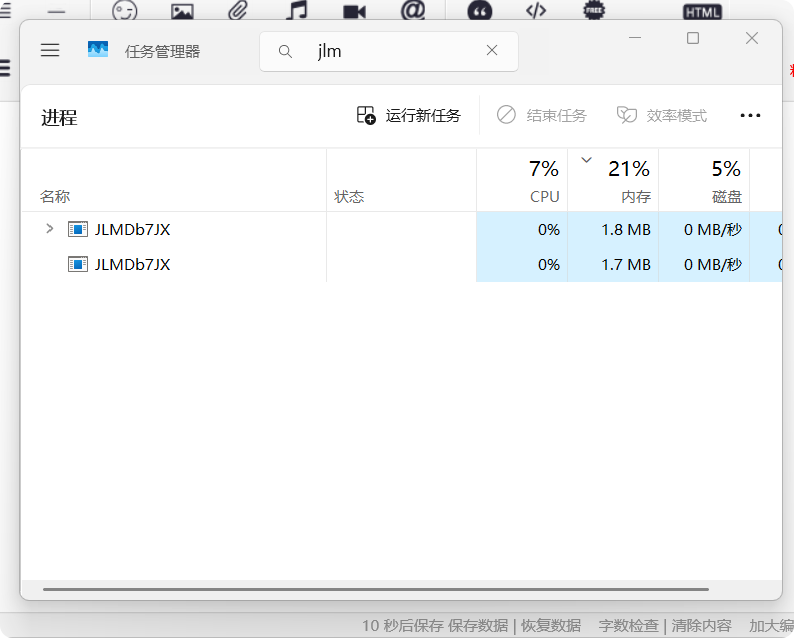Click the video camera icon in background editor
This screenshot has height=638, width=794.
(x=354, y=11)
